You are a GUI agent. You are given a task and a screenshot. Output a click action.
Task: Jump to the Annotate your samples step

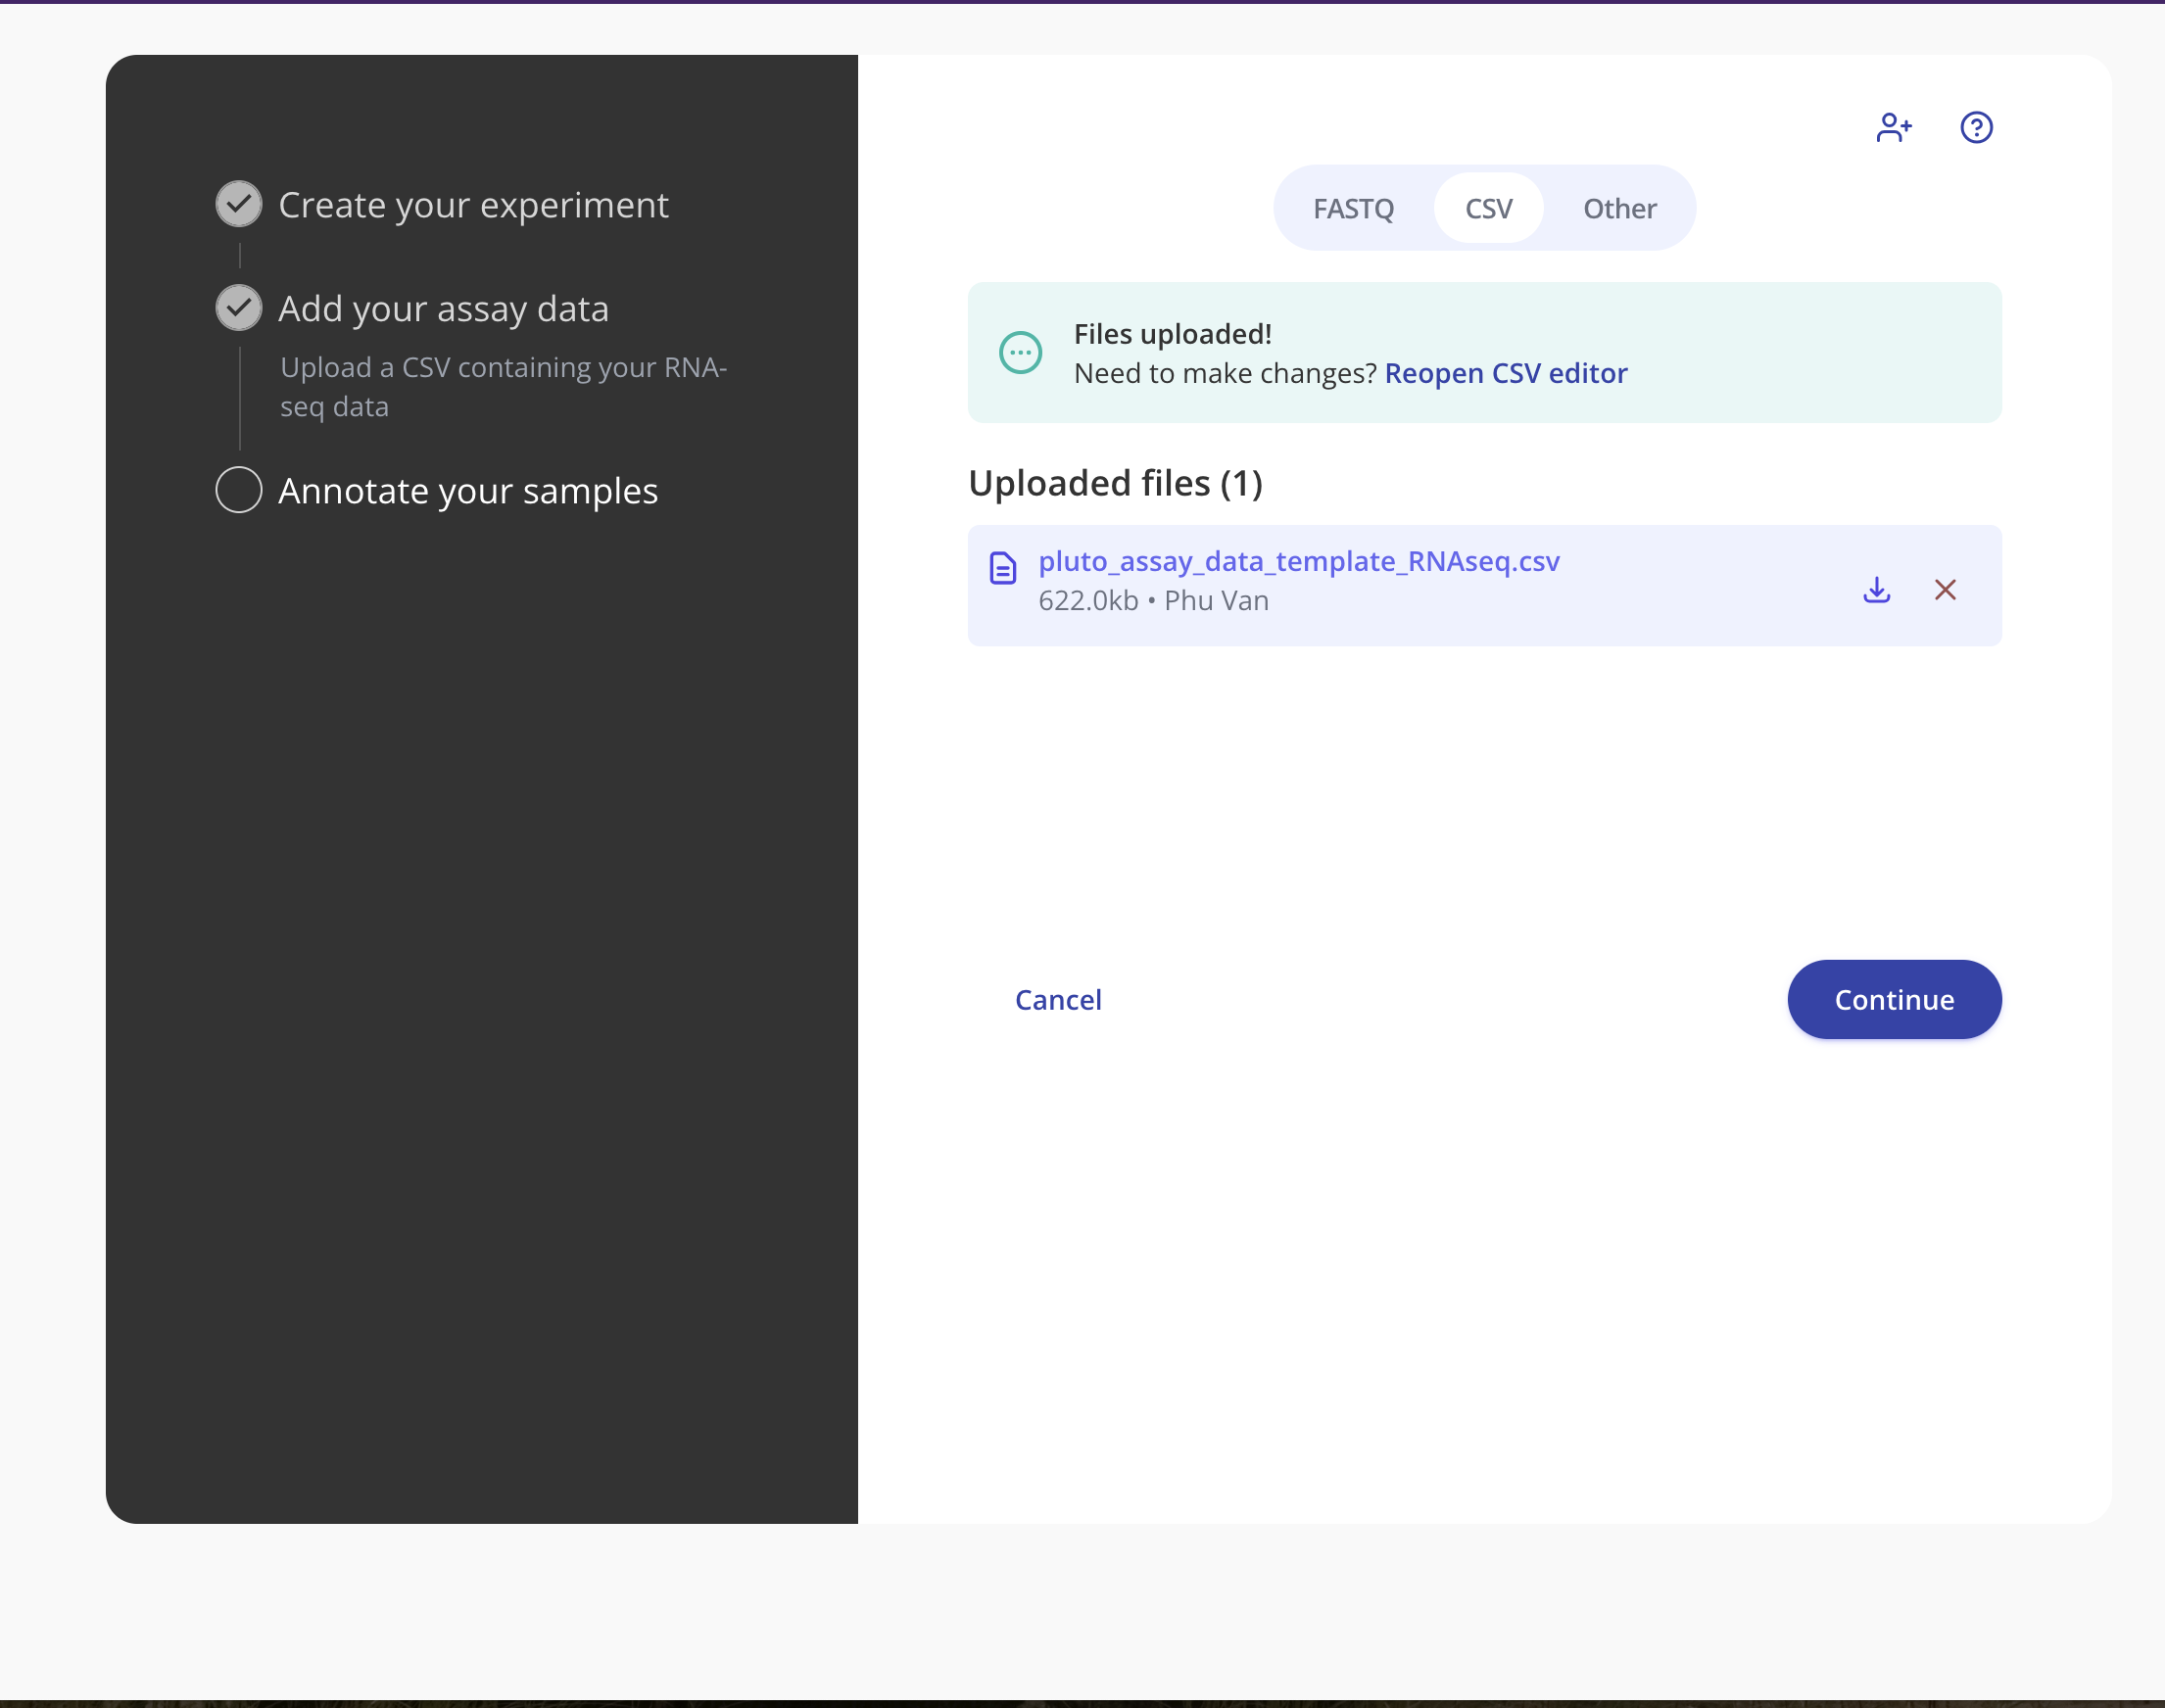click(467, 491)
